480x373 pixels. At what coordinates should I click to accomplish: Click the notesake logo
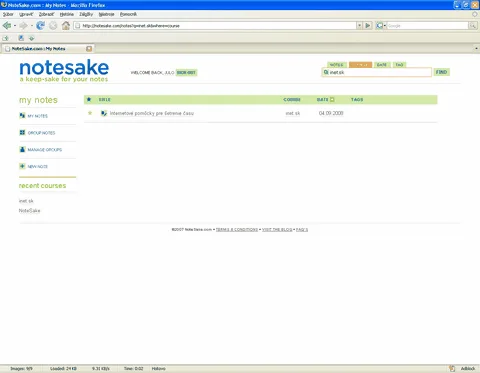(64, 70)
